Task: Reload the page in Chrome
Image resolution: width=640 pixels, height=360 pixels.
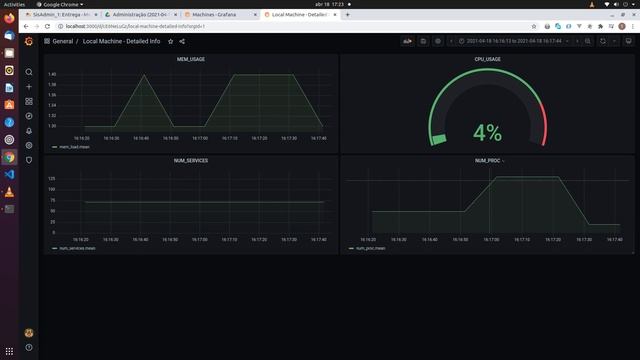Action: (47, 27)
